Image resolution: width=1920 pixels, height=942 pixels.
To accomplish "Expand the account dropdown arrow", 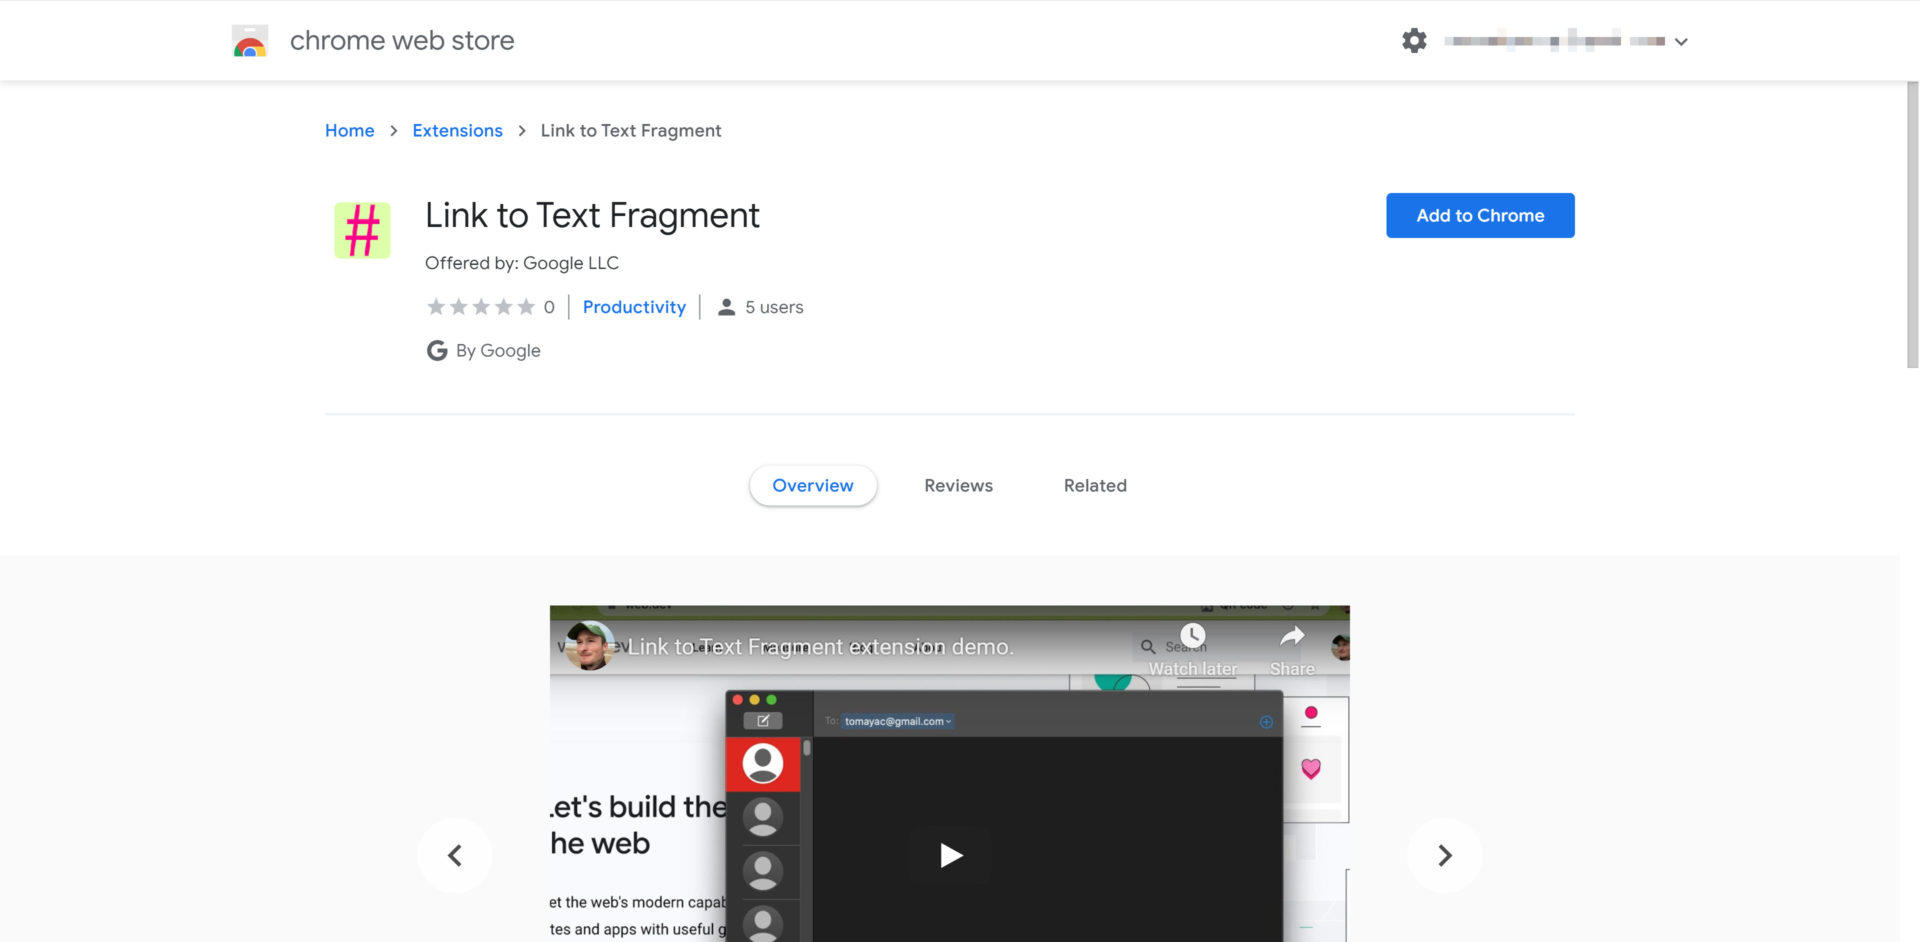I will click(x=1681, y=42).
